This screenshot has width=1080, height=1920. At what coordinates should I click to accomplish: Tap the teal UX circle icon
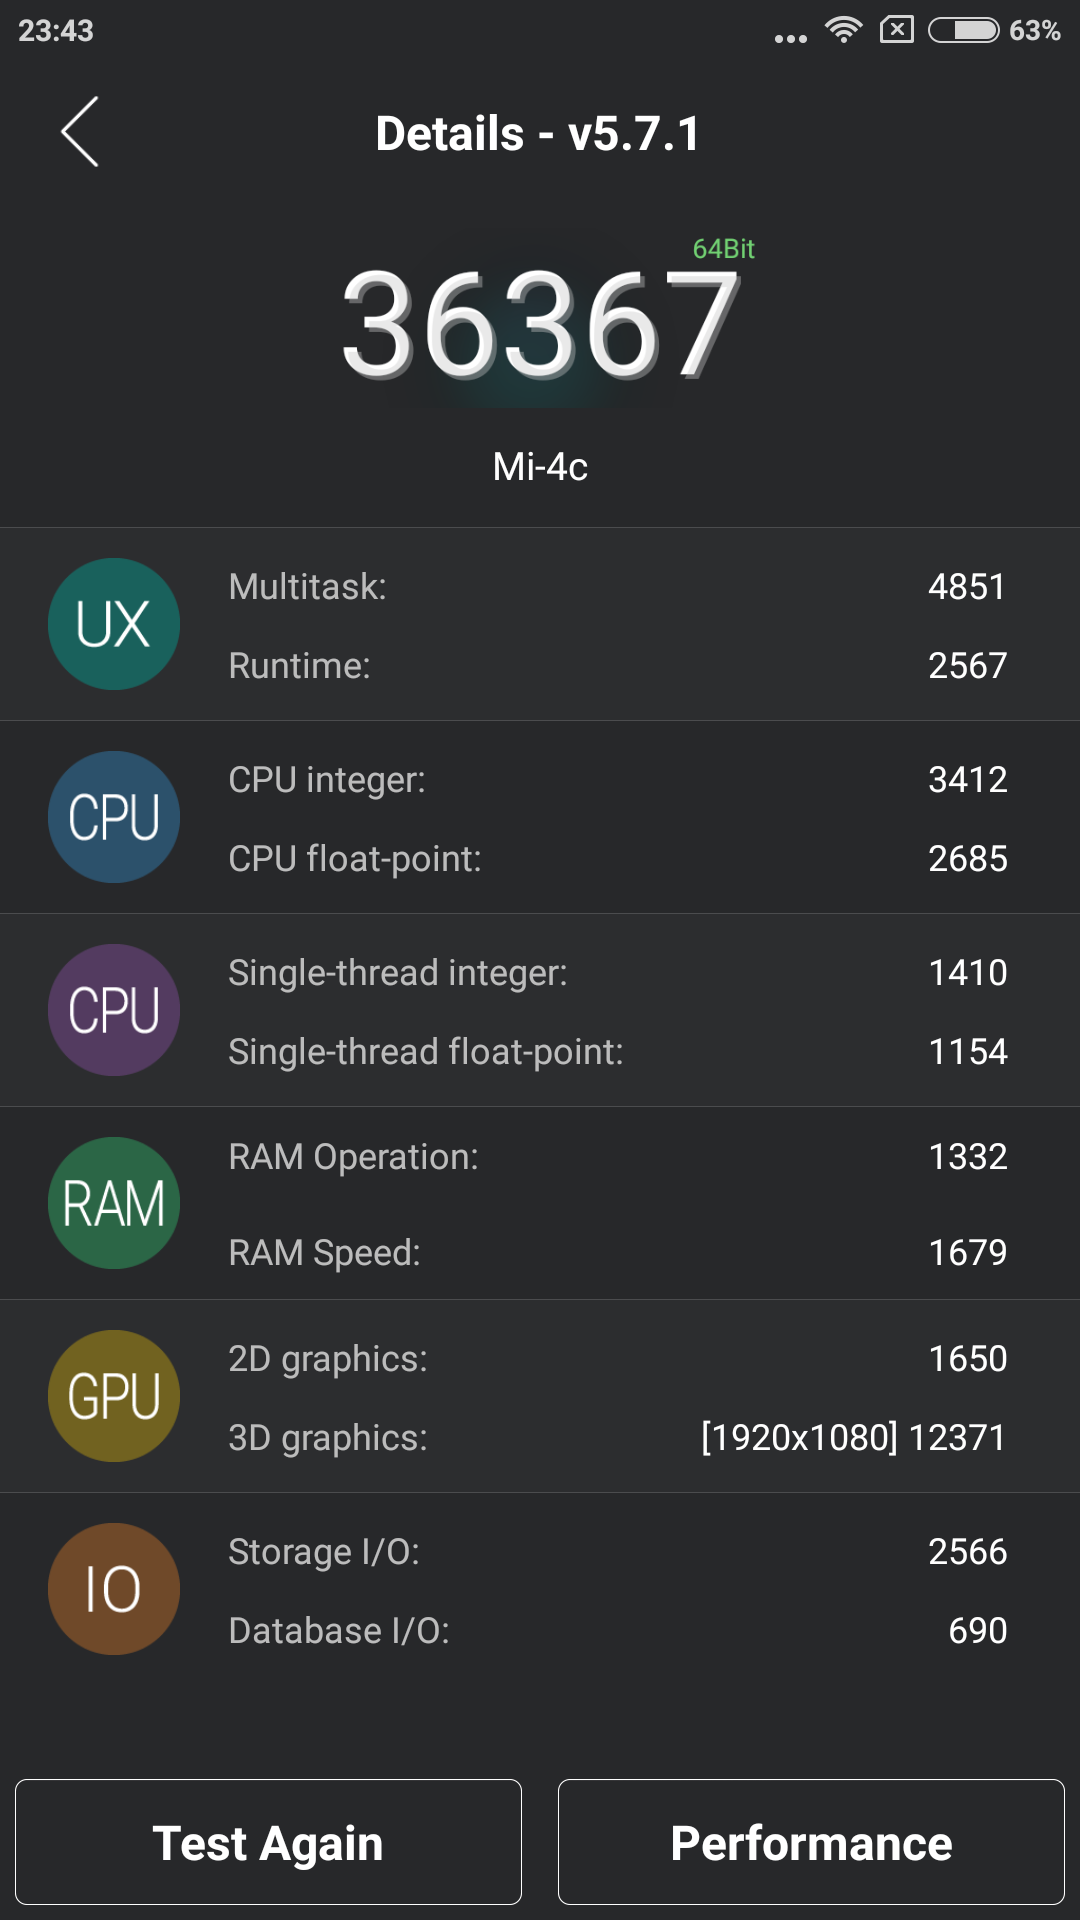114,624
